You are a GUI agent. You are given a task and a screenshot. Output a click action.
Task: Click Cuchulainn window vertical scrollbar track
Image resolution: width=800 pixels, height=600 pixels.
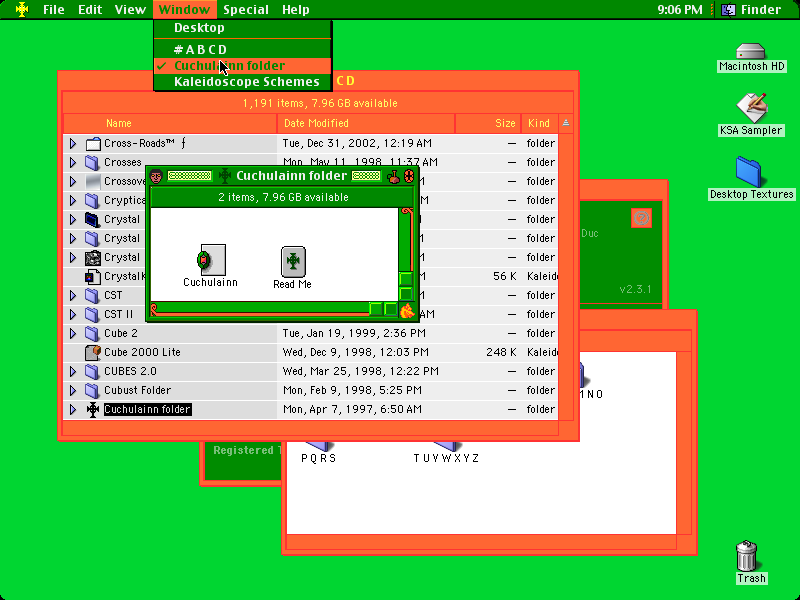pyautogui.click(x=406, y=242)
